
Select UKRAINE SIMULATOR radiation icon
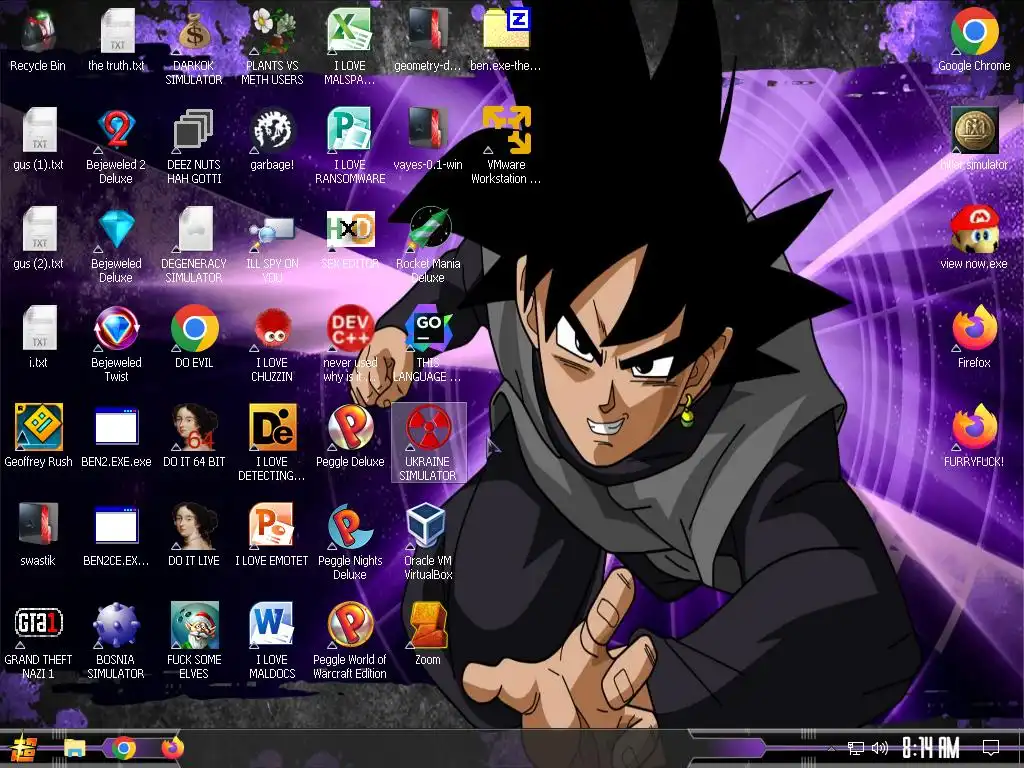tap(428, 444)
